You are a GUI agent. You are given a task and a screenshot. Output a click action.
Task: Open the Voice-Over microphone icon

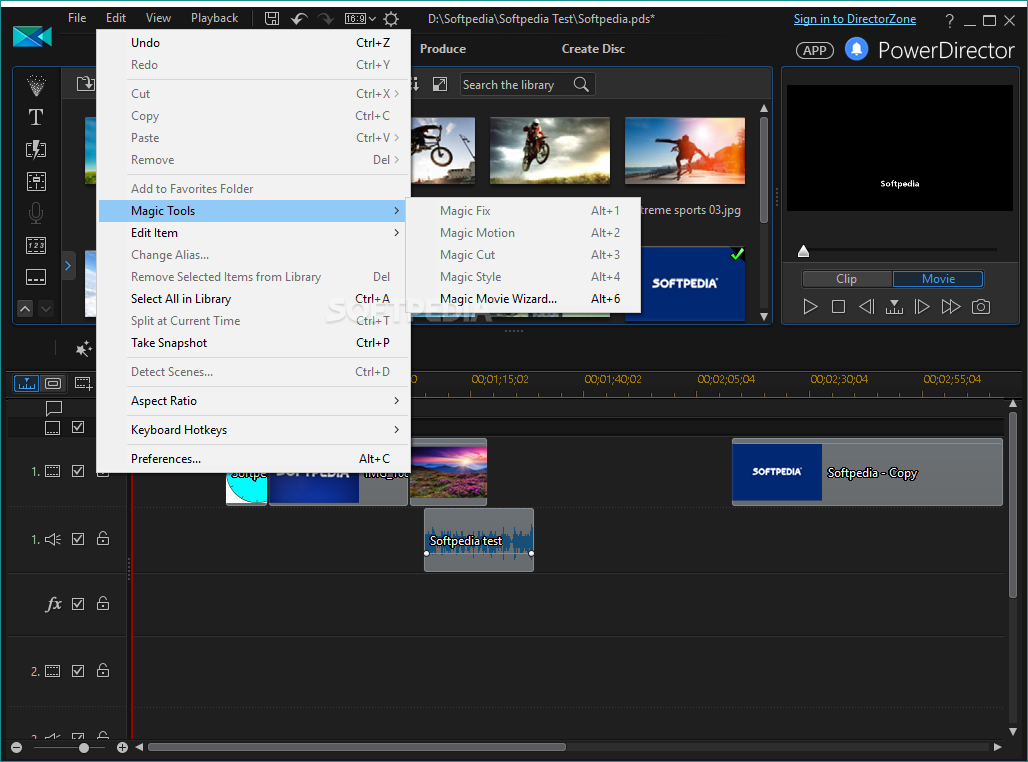(x=36, y=213)
